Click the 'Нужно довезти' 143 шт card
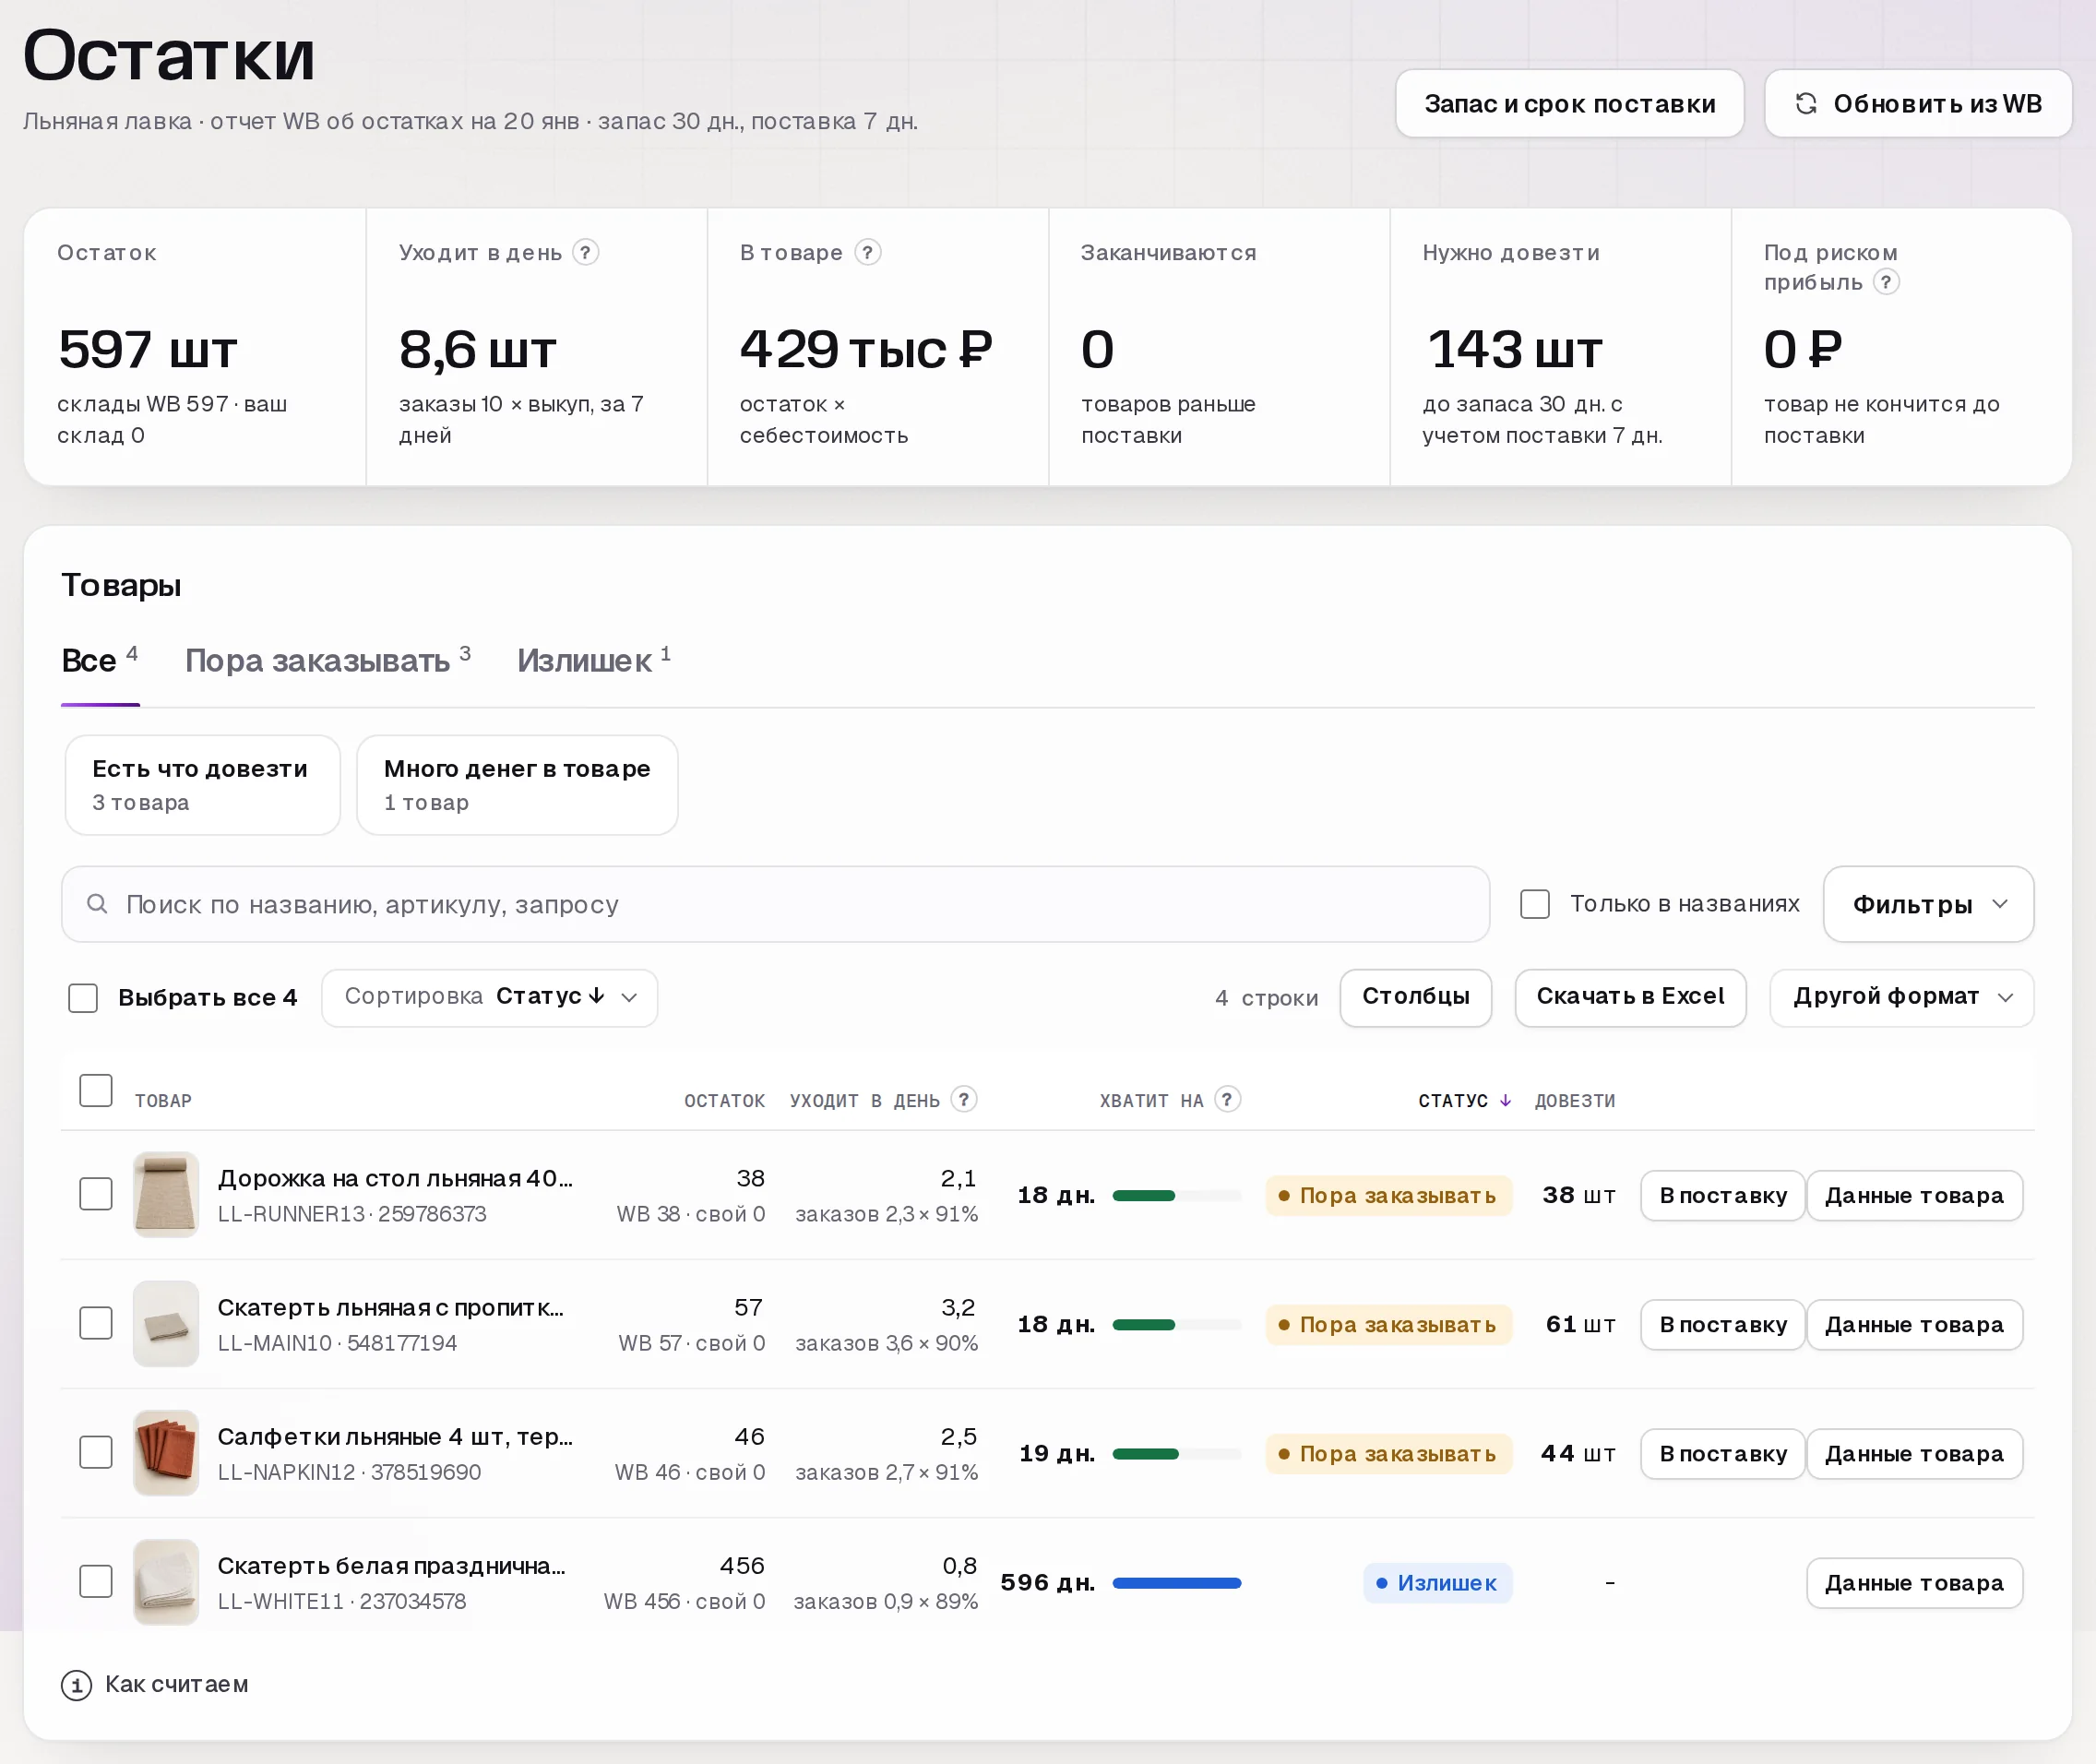The image size is (2096, 1764). 1560,347
